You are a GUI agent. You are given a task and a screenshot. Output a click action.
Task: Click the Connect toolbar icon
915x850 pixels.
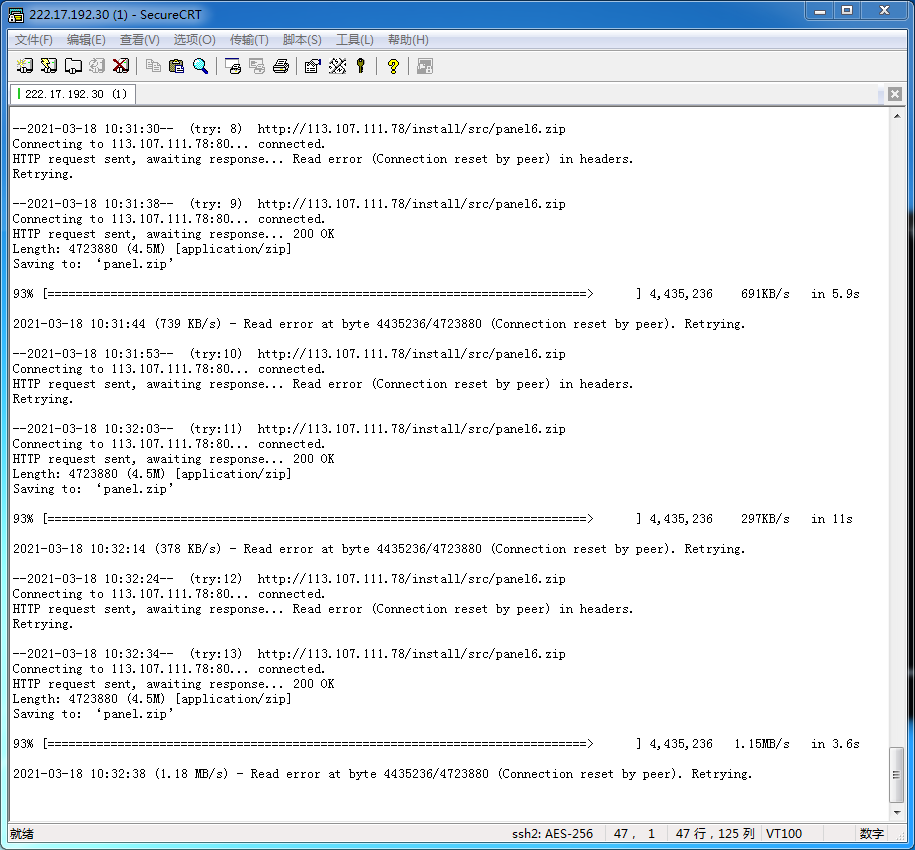pos(25,66)
